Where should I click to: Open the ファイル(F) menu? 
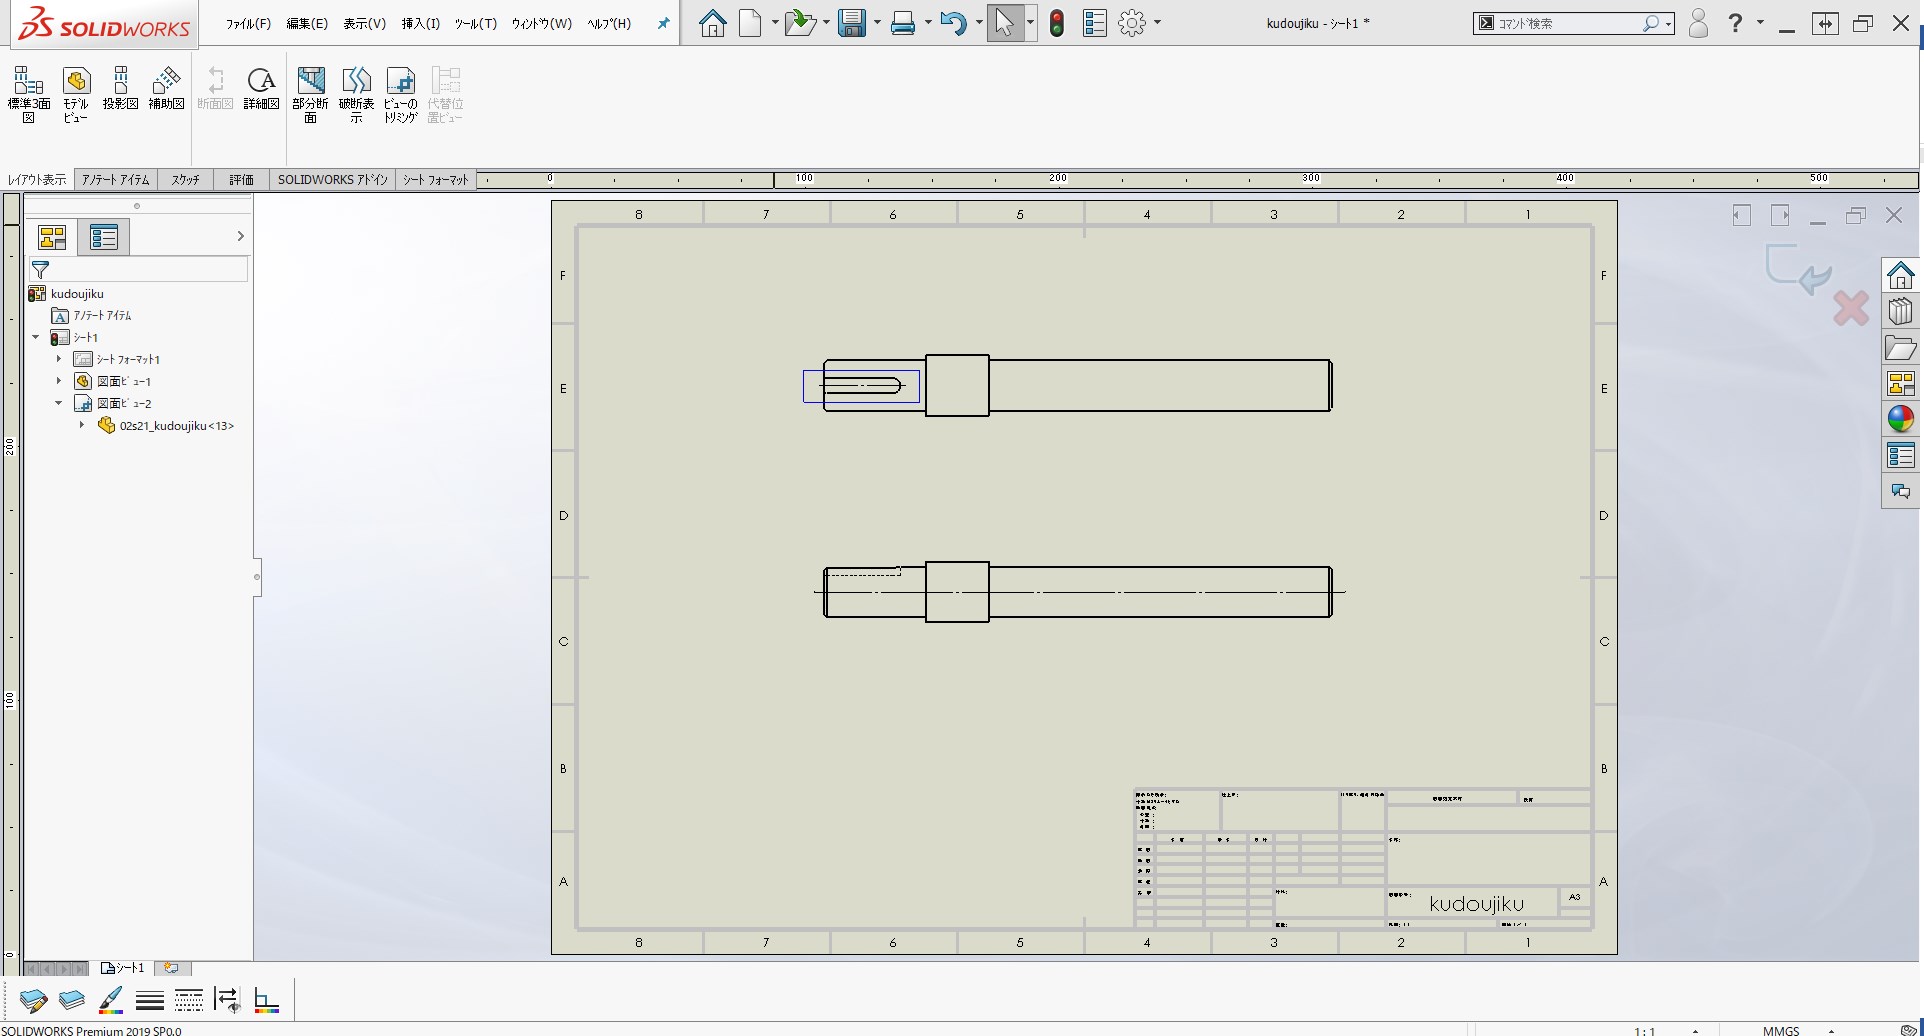(x=248, y=23)
